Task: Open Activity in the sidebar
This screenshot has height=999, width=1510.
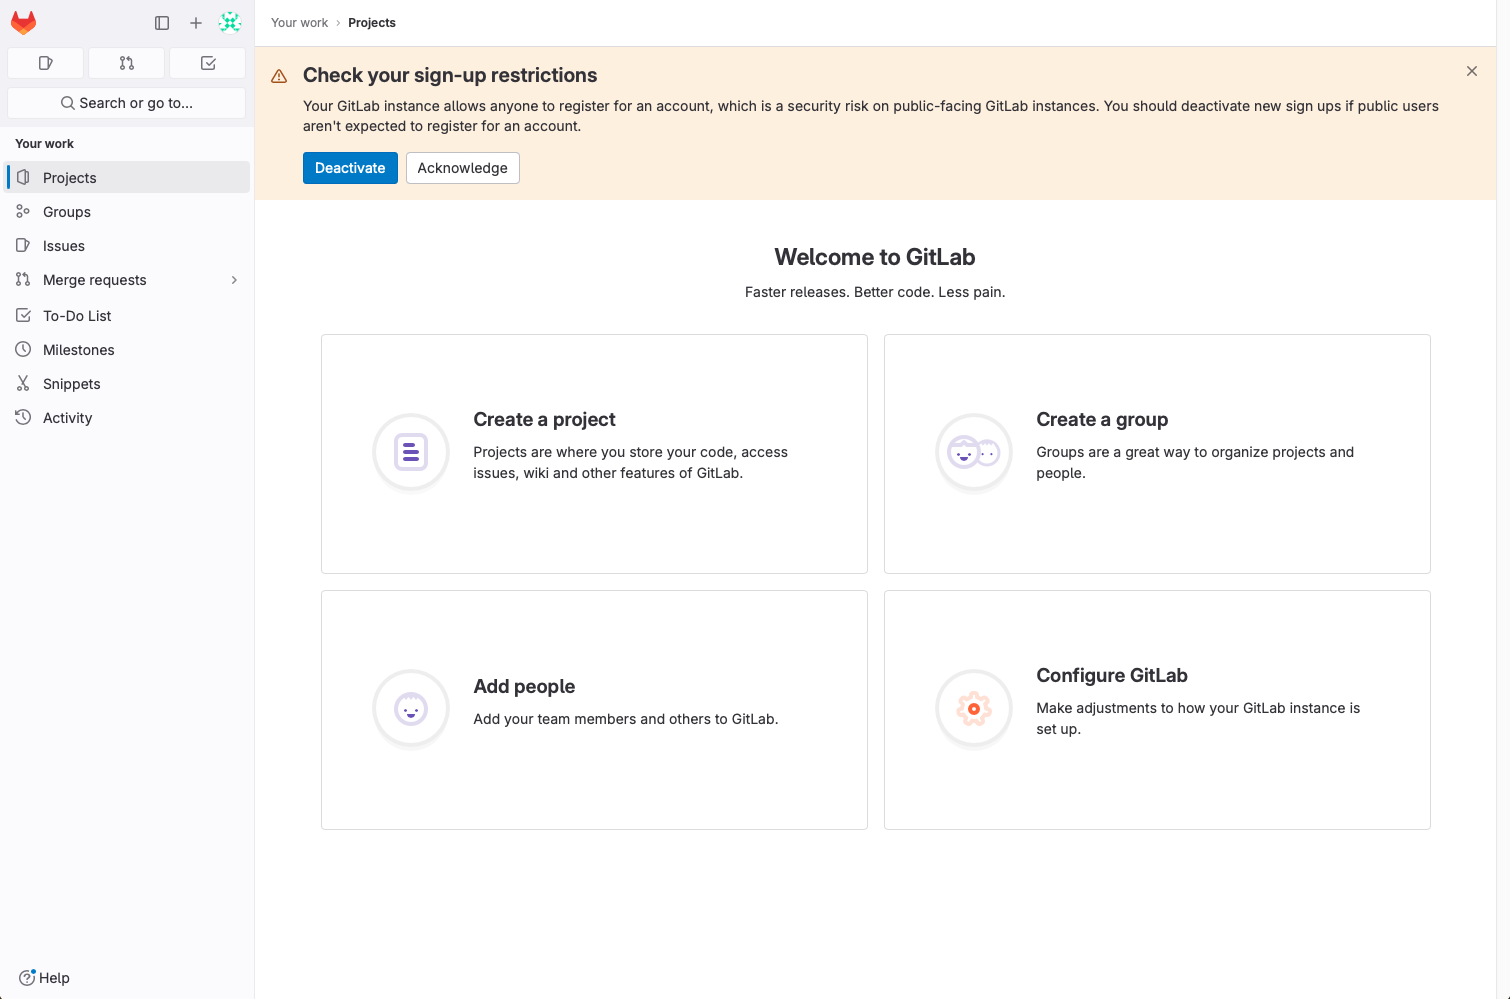Action: 127,417
